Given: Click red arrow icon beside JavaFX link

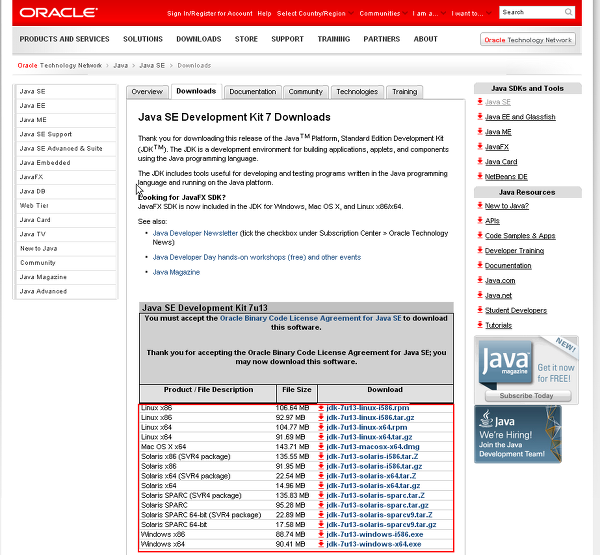Looking at the screenshot, I should [480, 146].
